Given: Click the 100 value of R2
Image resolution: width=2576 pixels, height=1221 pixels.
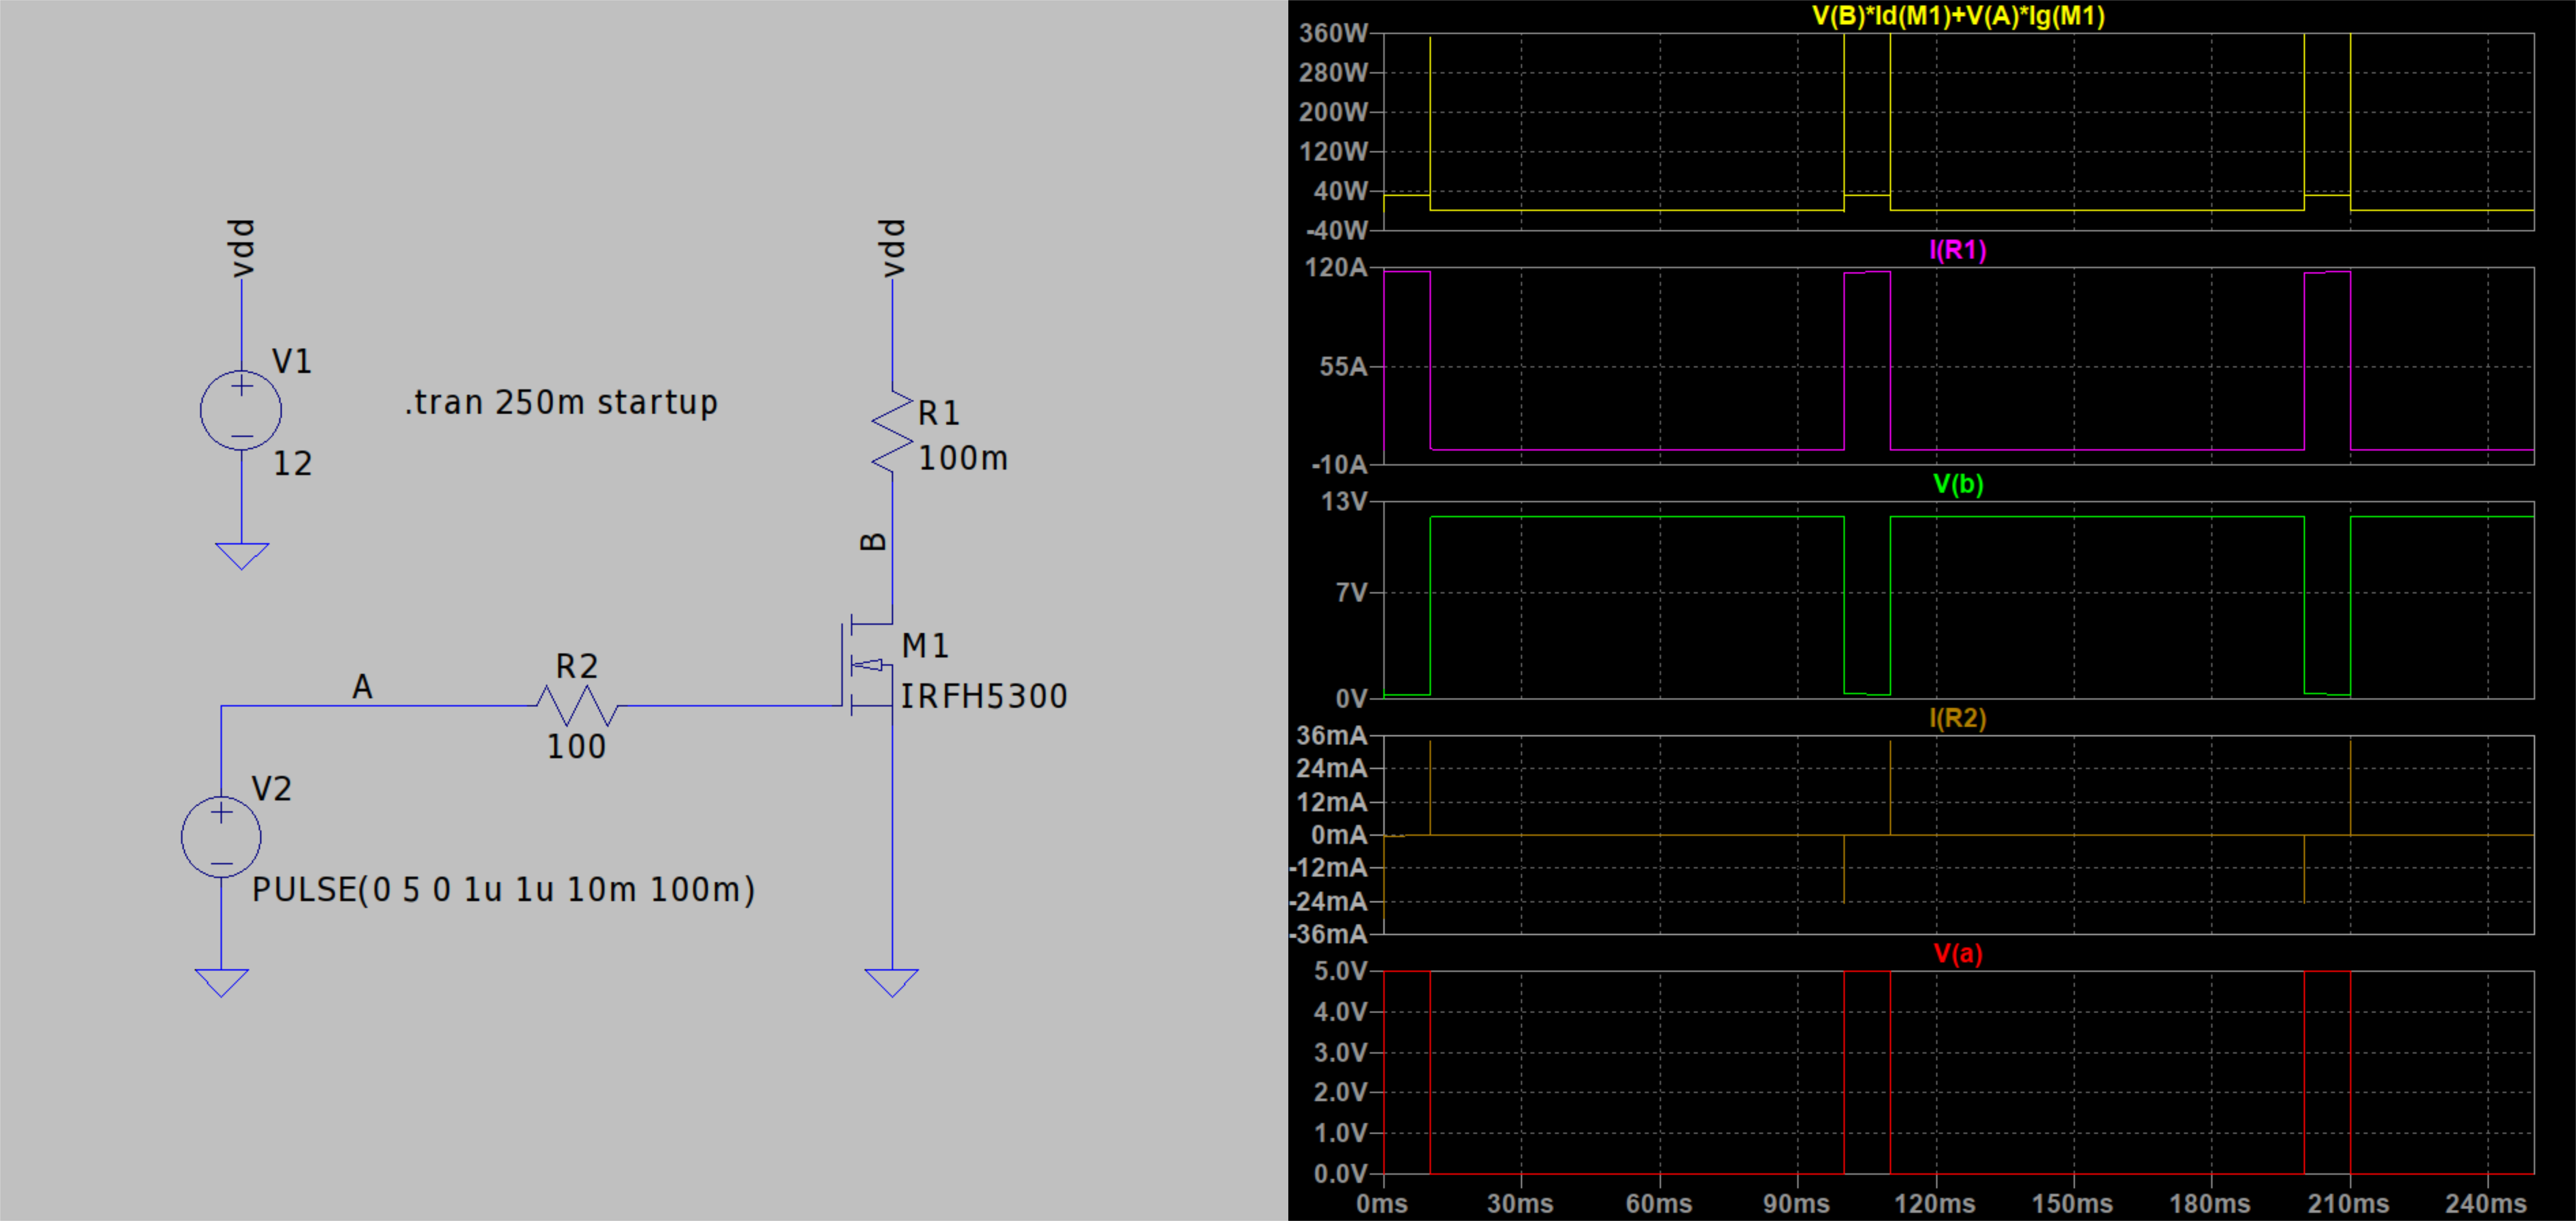Looking at the screenshot, I should point(576,746).
